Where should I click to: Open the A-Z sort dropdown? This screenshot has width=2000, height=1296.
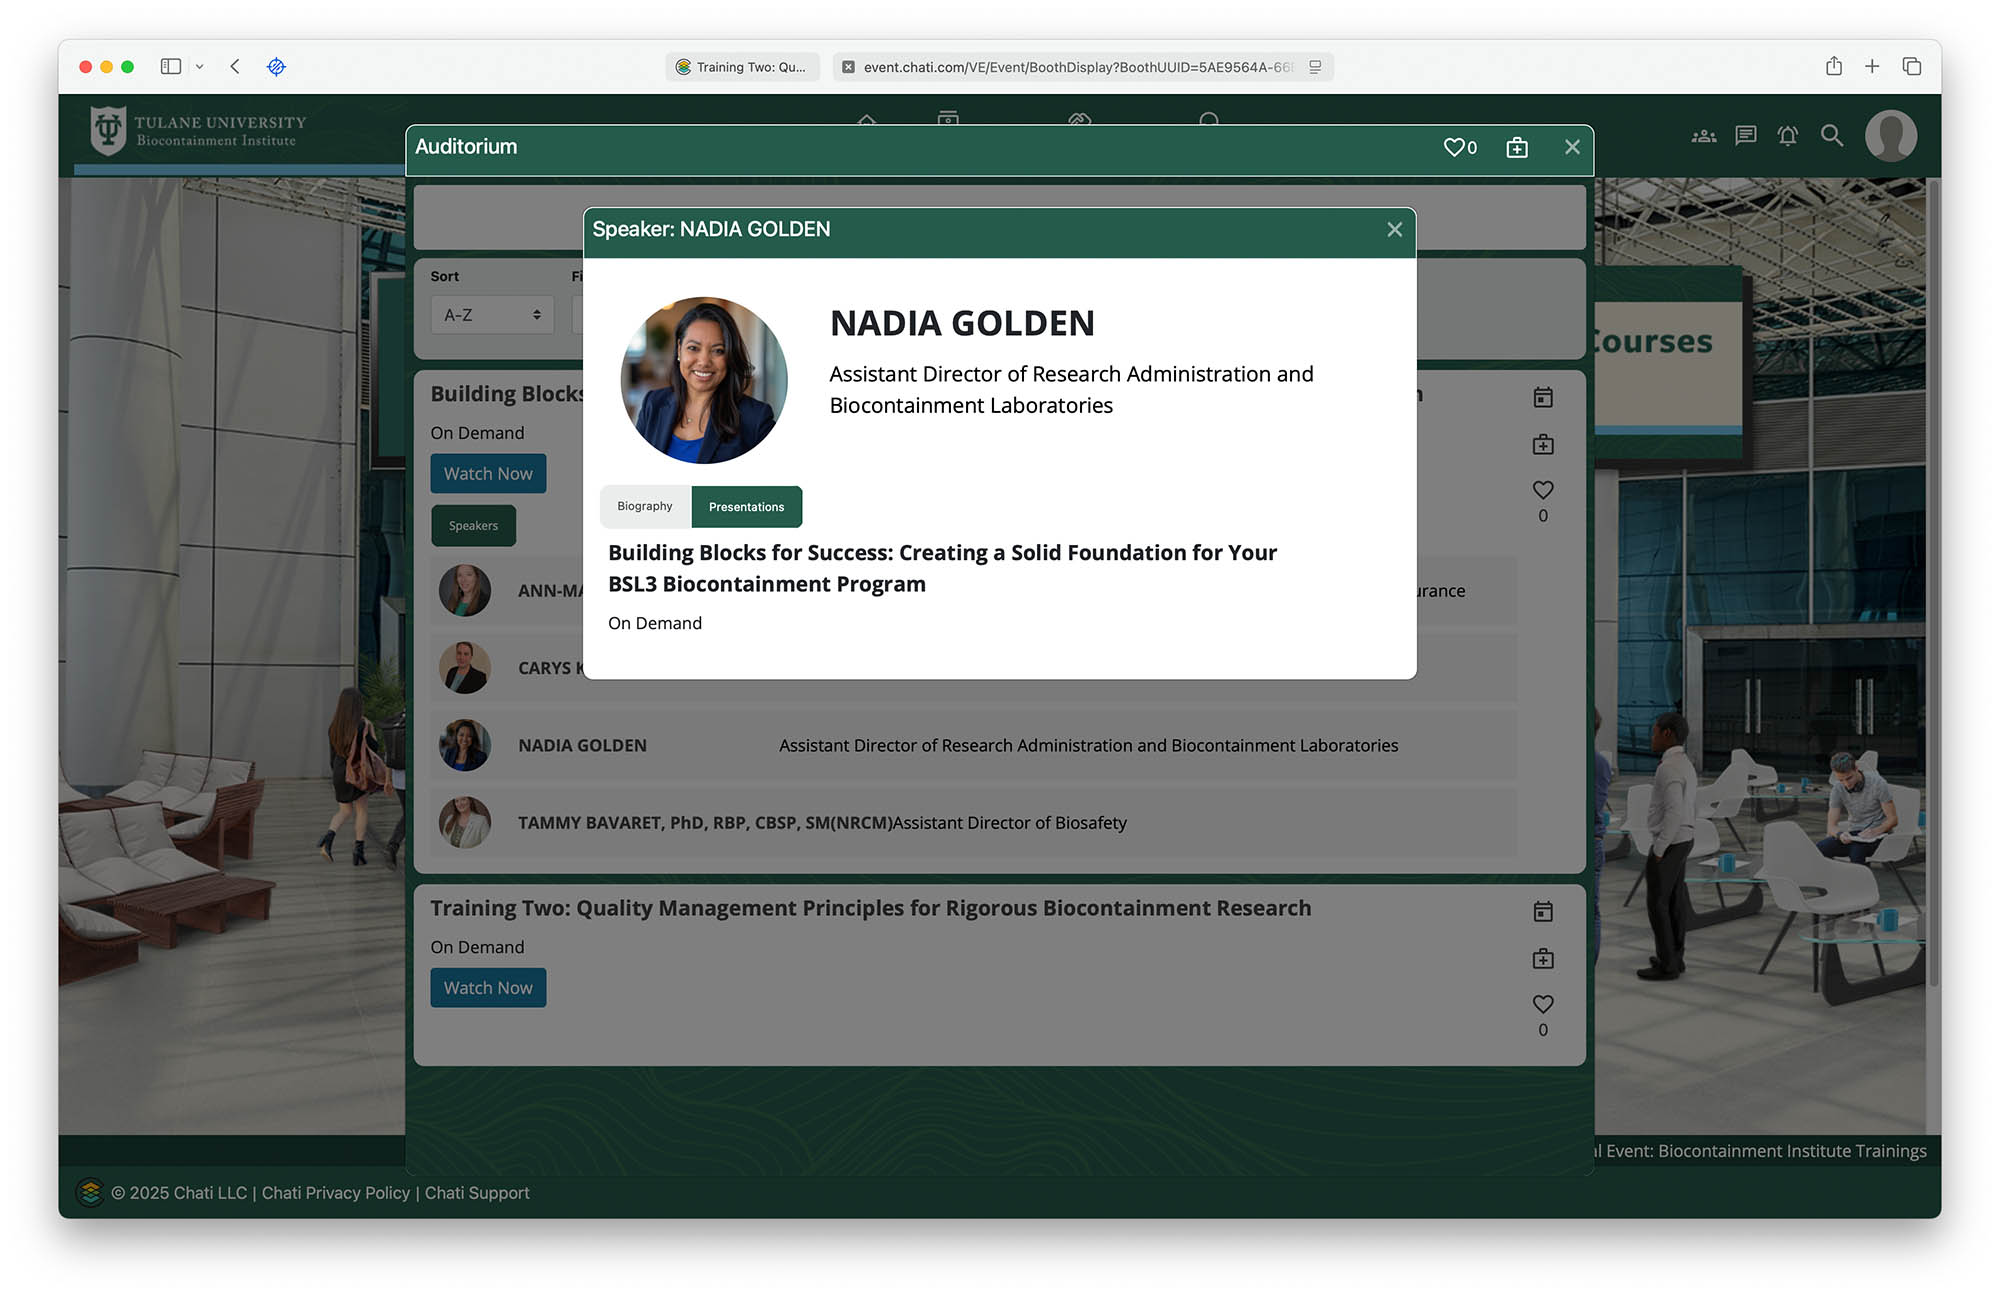(x=491, y=315)
